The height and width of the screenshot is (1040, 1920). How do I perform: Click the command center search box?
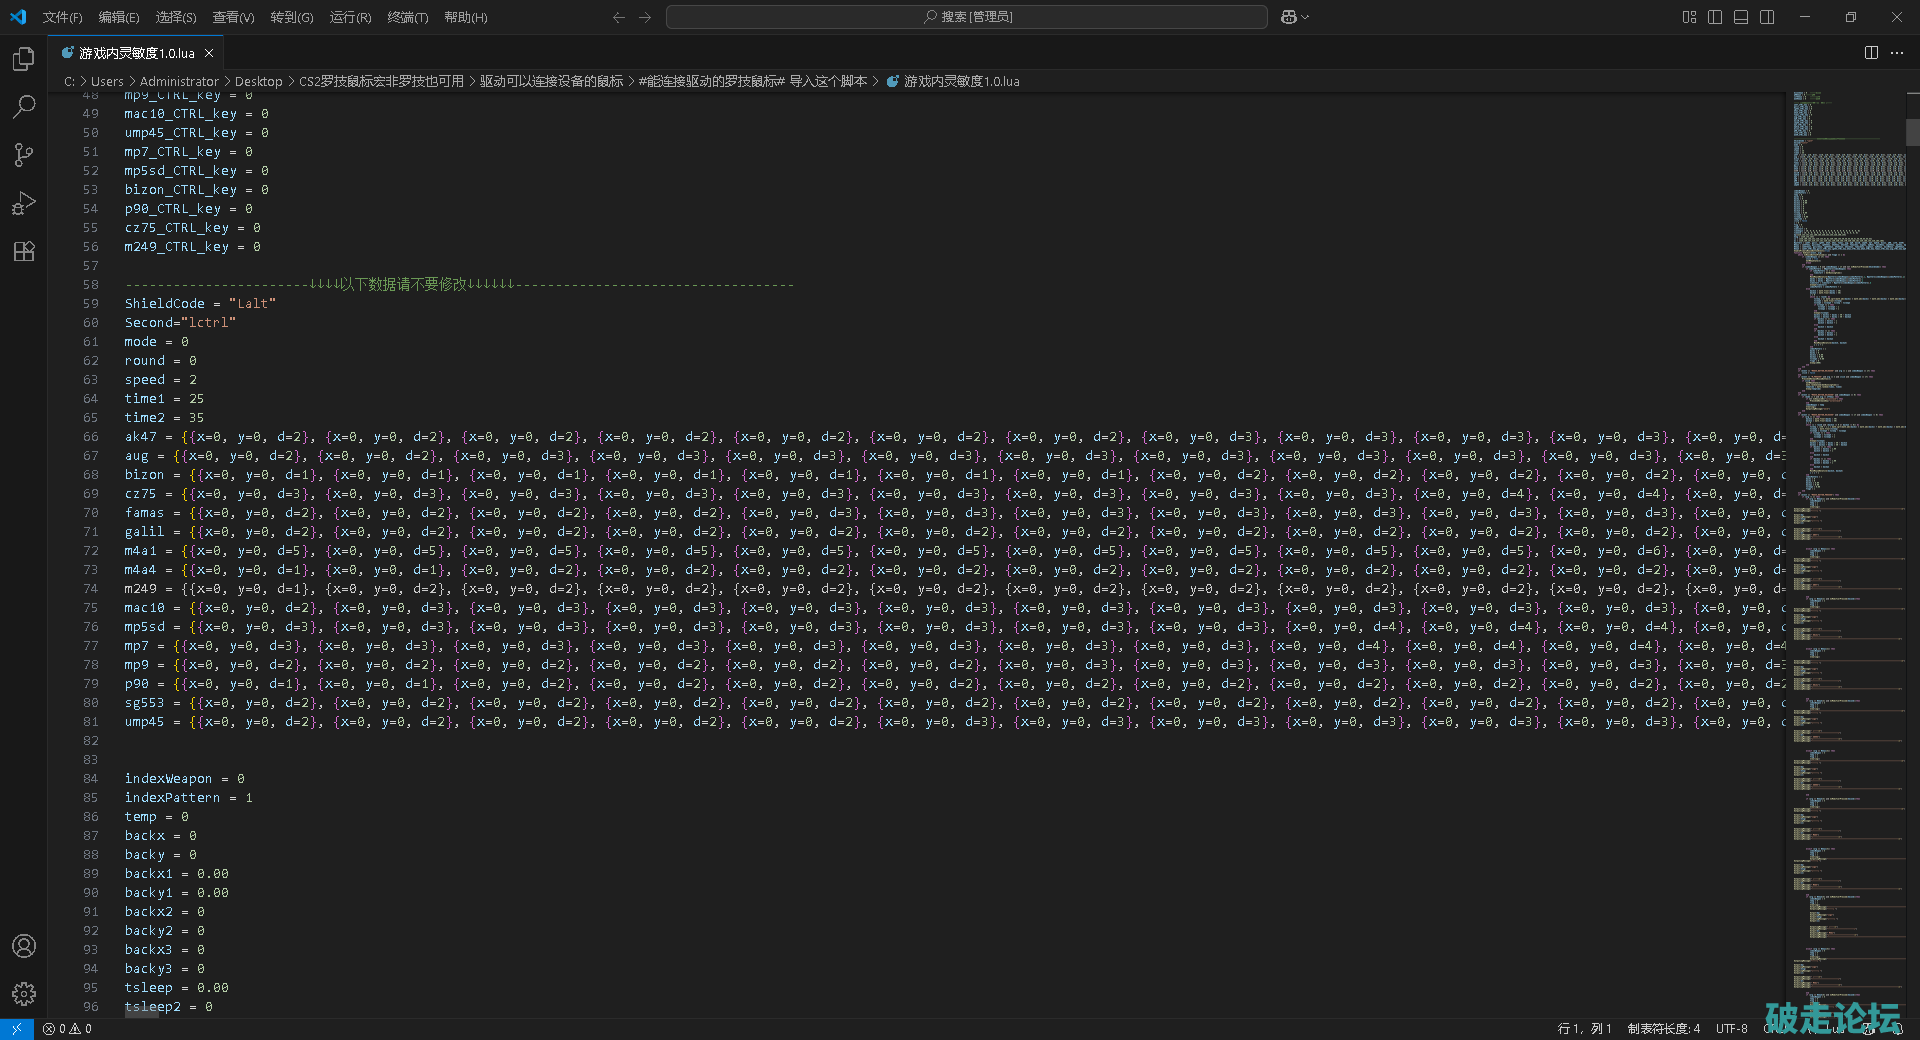(966, 17)
